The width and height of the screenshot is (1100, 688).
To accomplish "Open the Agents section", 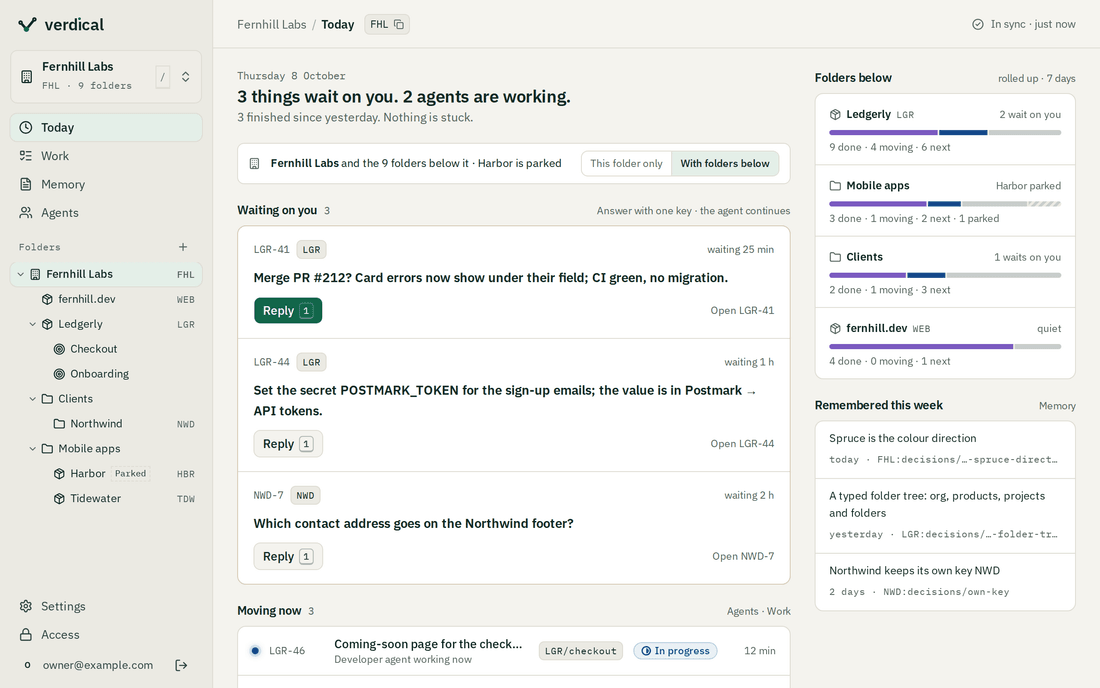I will click(106, 213).
